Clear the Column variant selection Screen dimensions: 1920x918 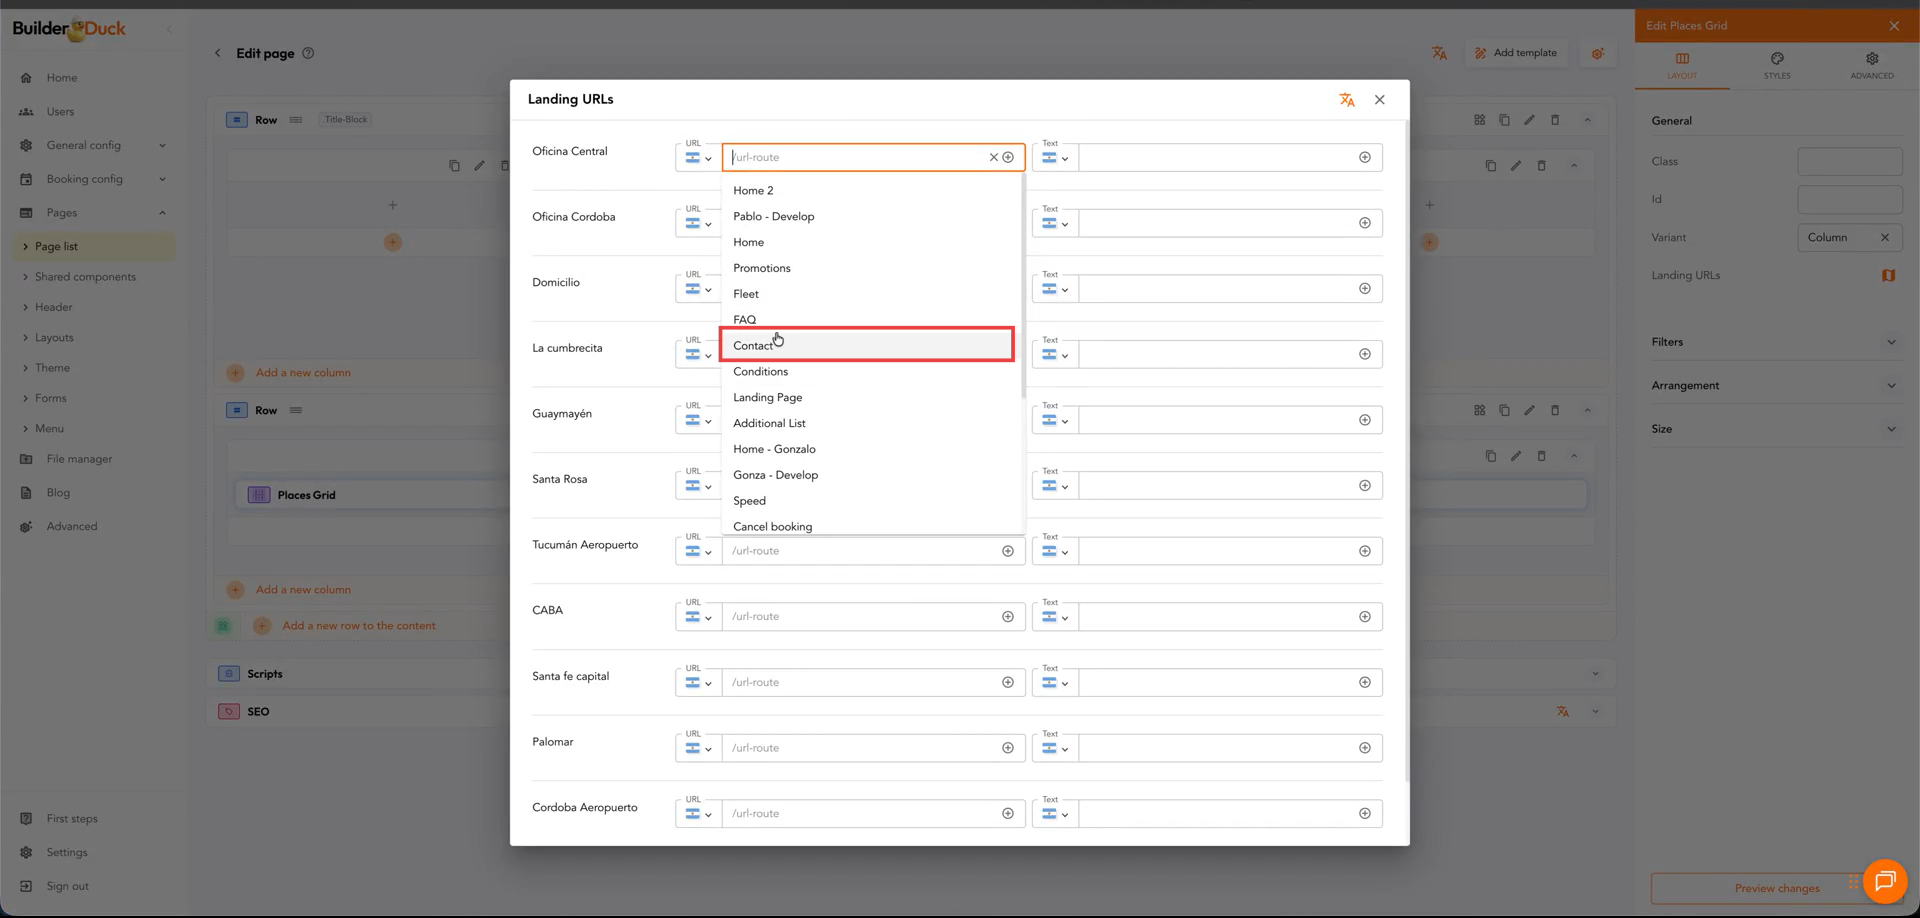(1884, 238)
